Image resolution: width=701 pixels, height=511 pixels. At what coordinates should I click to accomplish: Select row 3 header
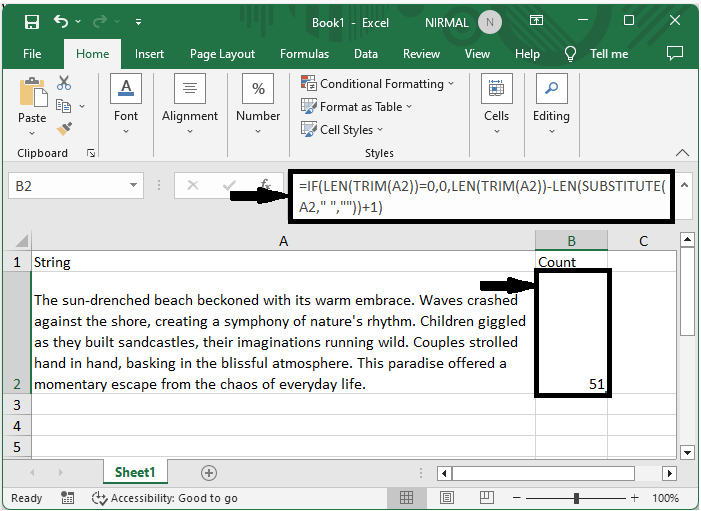click(x=17, y=405)
